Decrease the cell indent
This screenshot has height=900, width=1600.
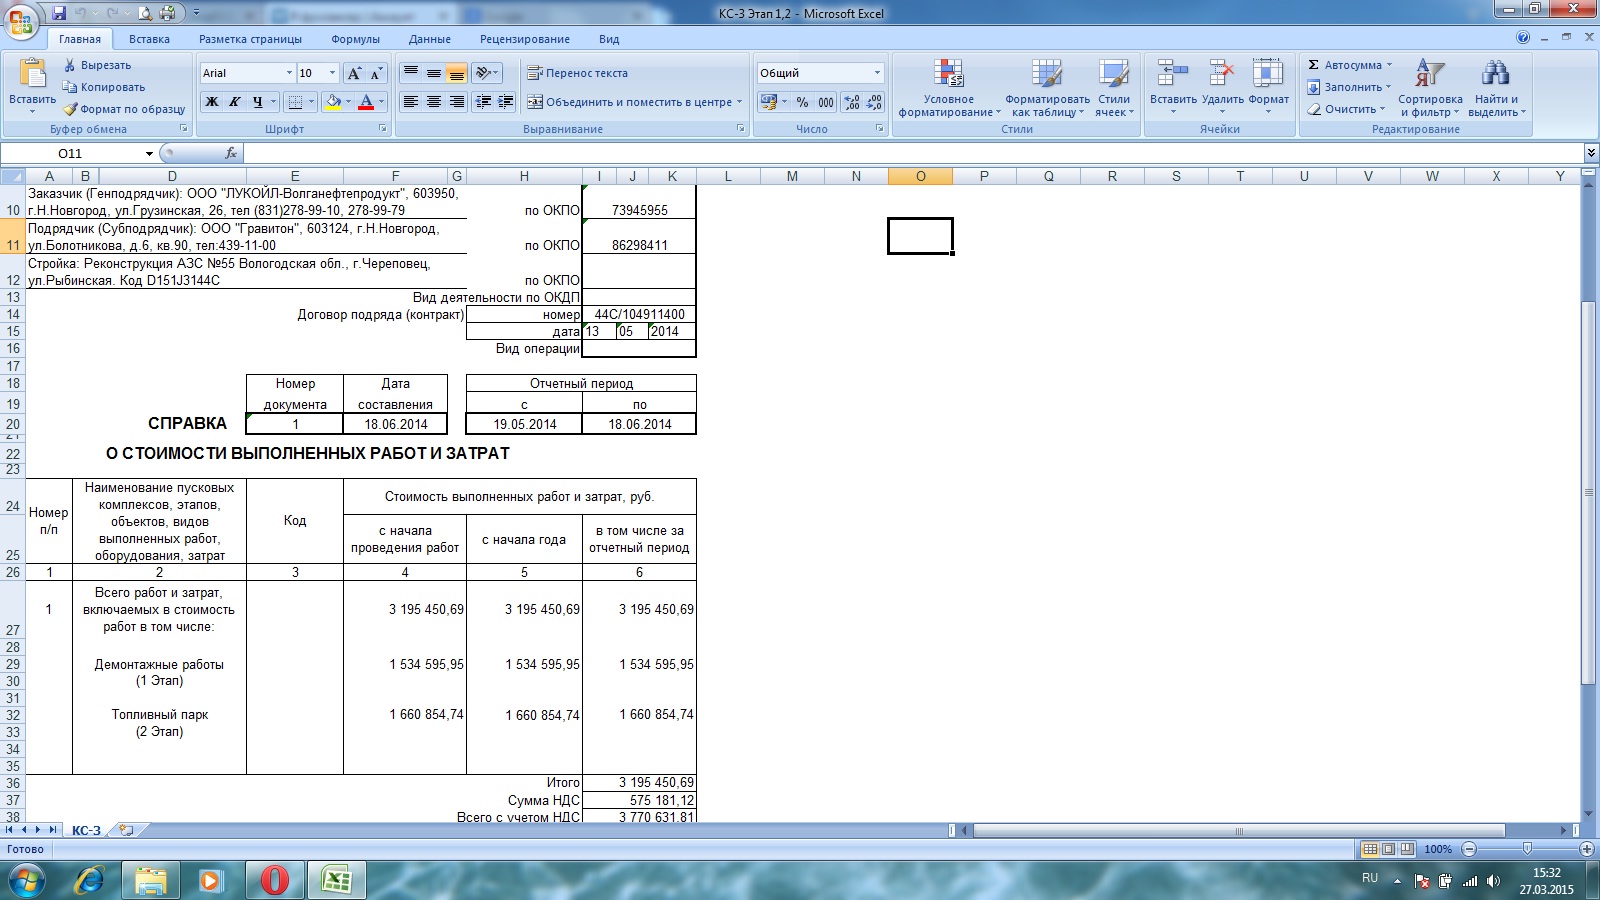pos(483,102)
